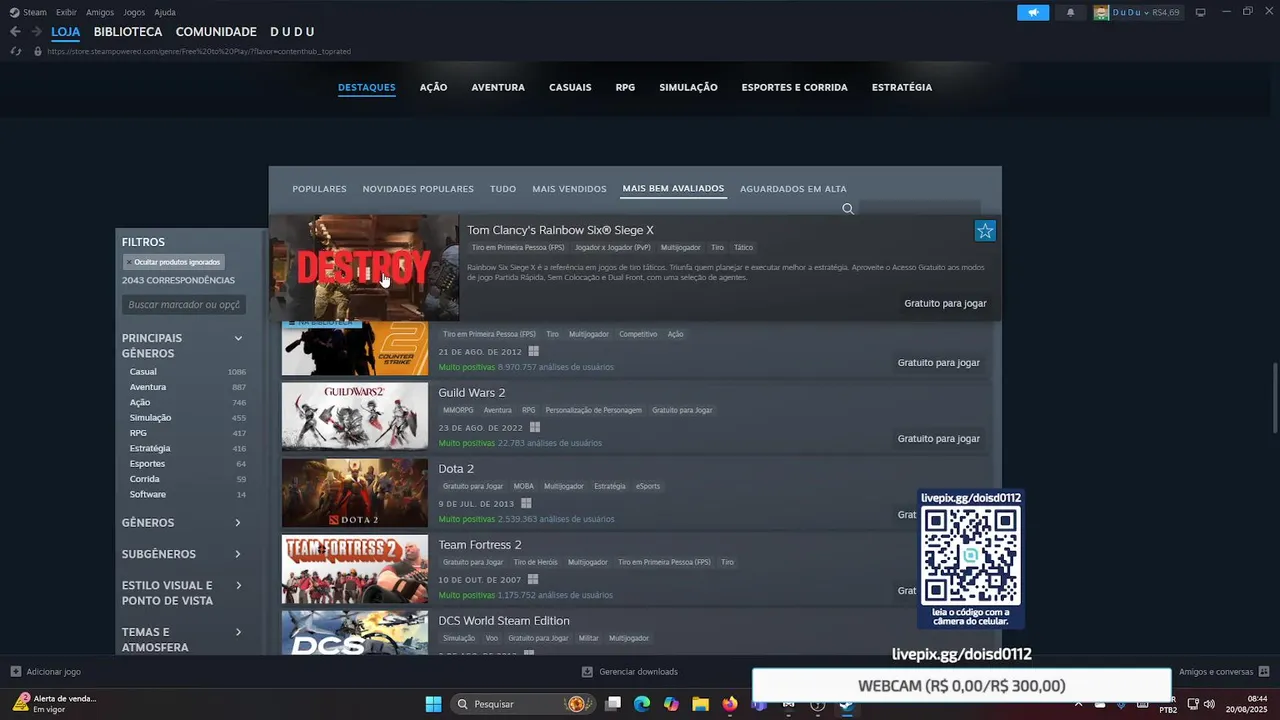Go to the BIBLIOTECA section
Screen dimensions: 1280x720
tap(128, 32)
